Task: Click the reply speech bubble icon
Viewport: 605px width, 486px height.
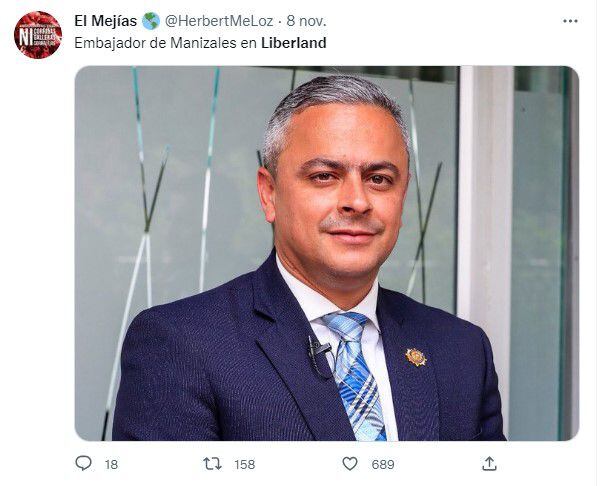Action: coord(84,463)
